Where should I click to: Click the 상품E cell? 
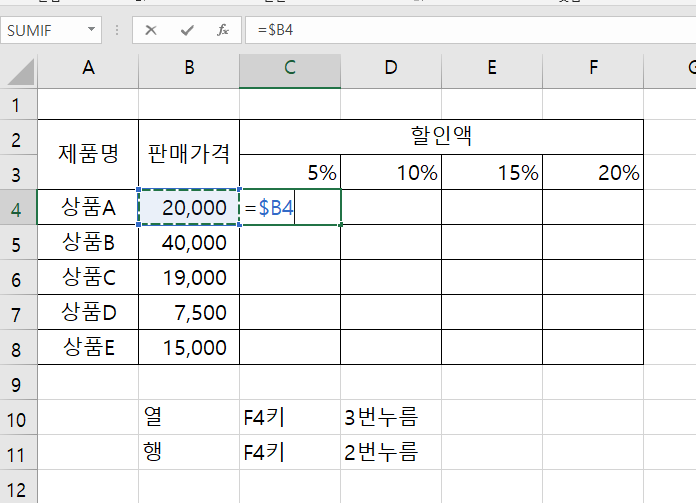click(88, 348)
